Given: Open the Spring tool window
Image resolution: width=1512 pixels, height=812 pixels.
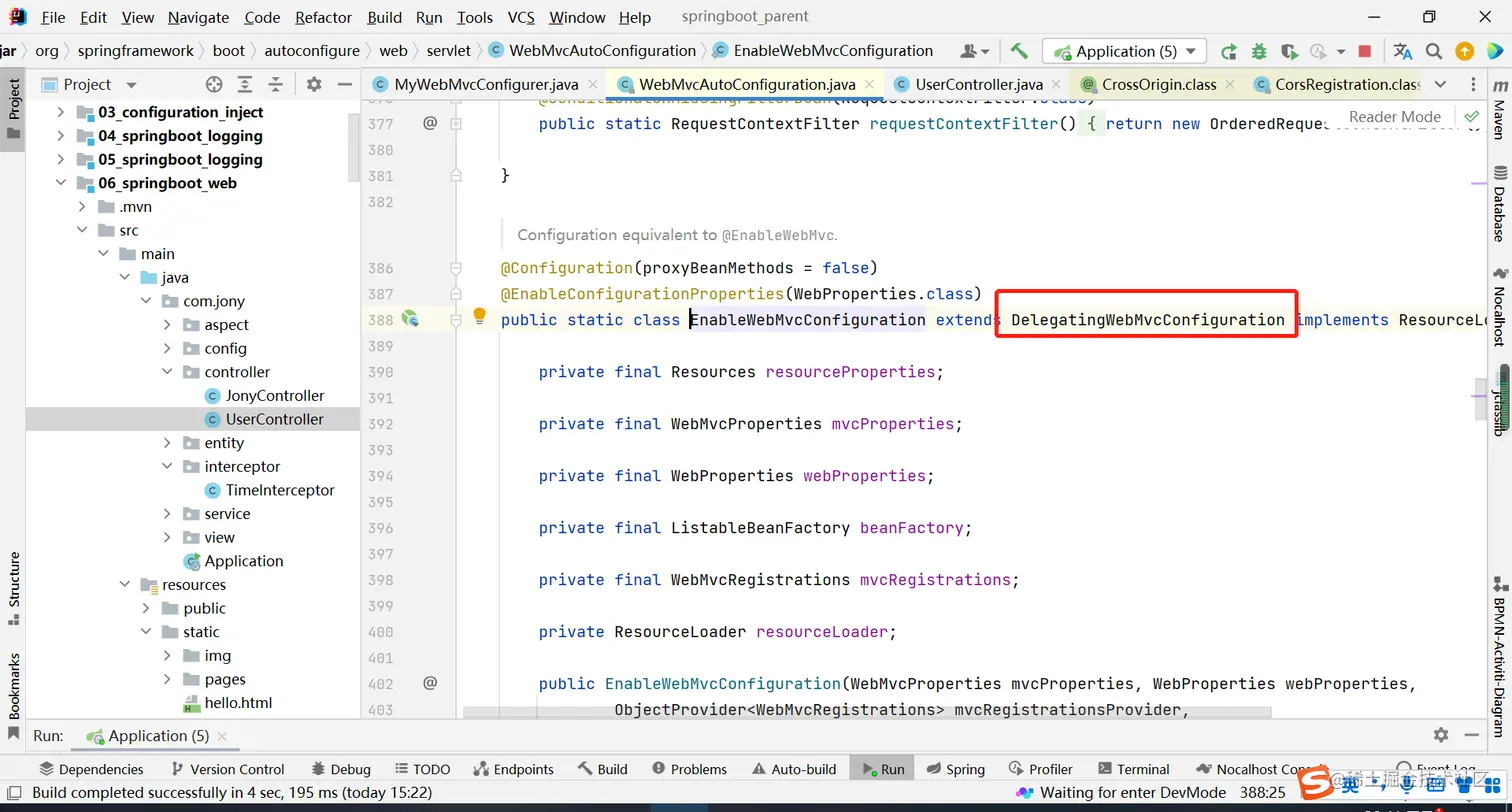Looking at the screenshot, I should [954, 769].
